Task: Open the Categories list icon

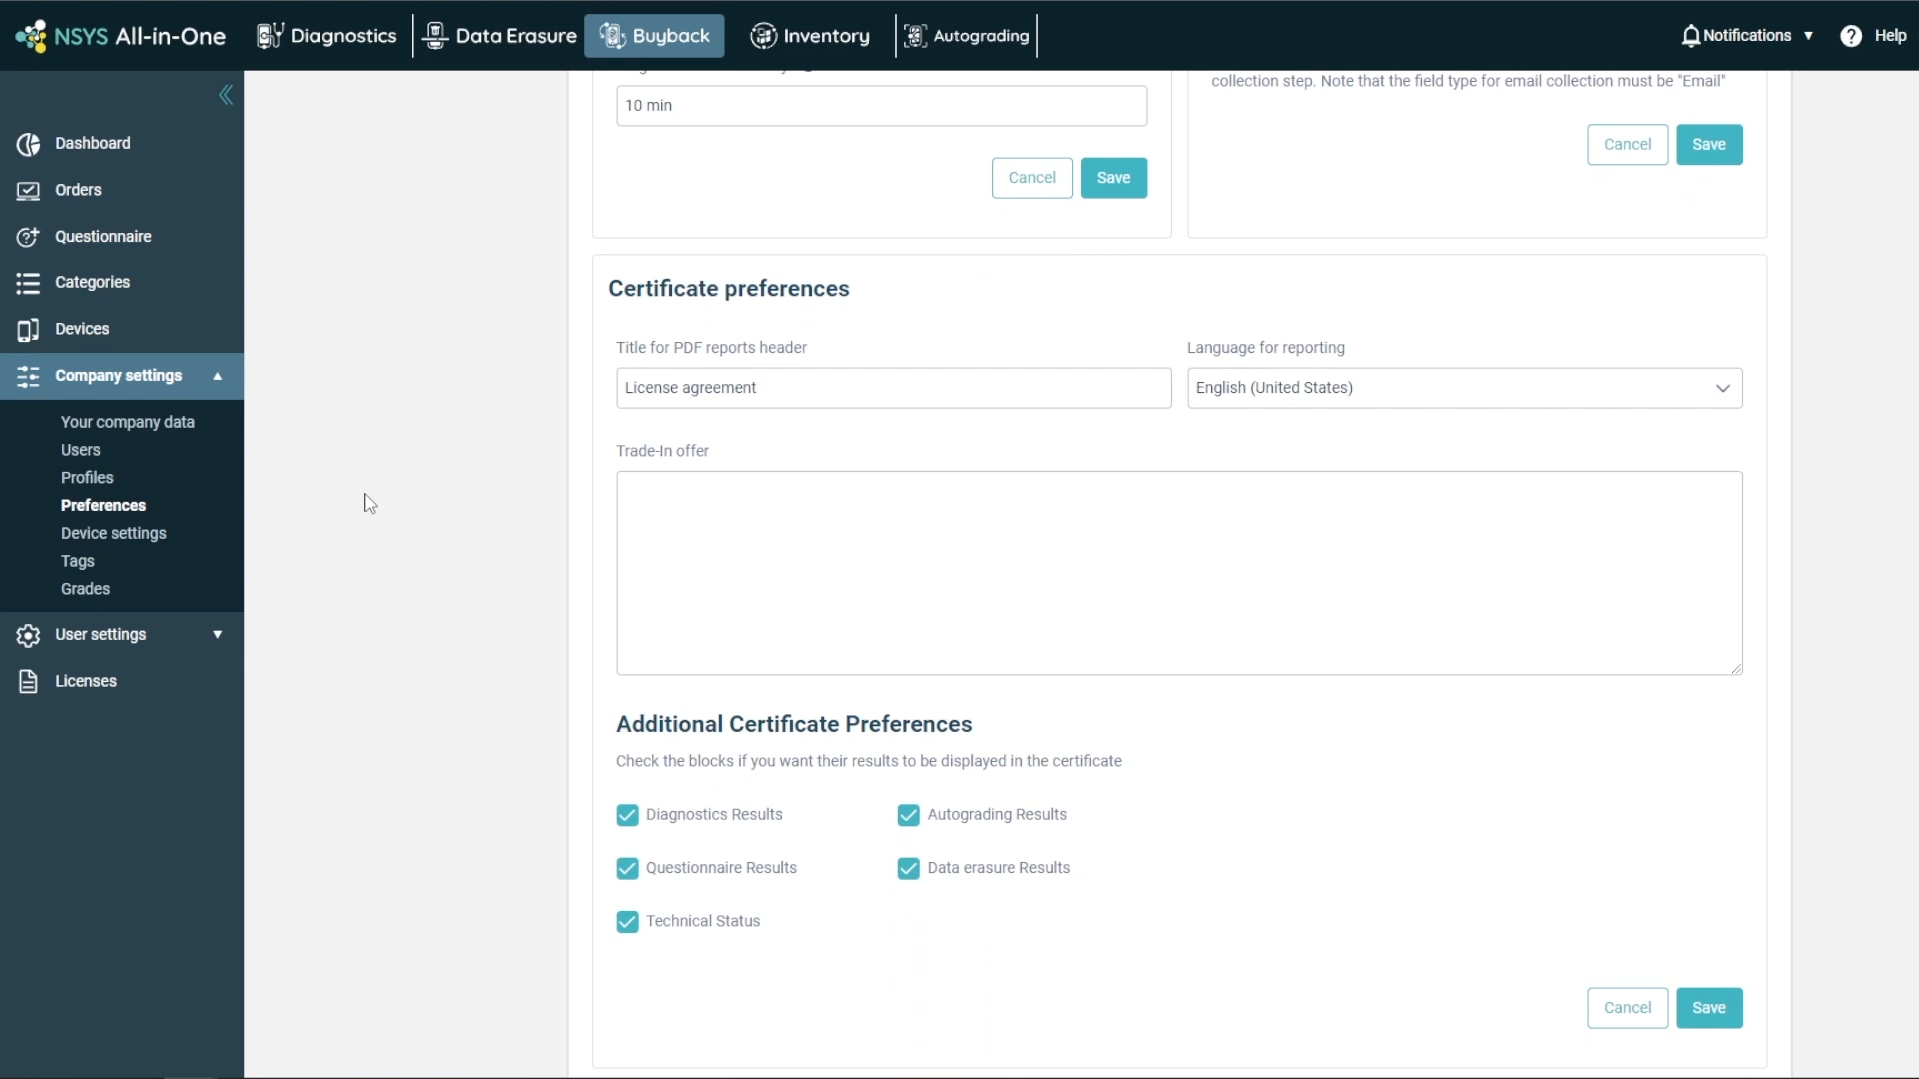Action: pyautogui.click(x=28, y=283)
